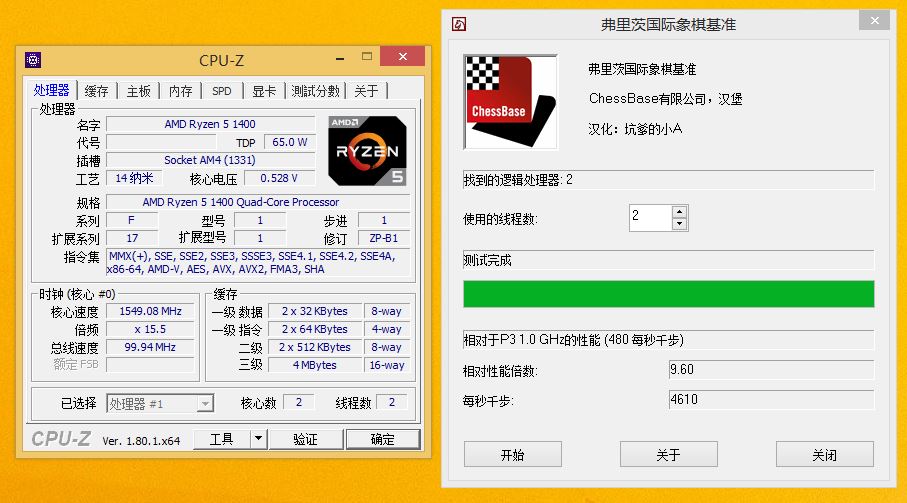Switch to the 缓存 tab in CPU-Z
The height and width of the screenshot is (503, 907).
click(96, 91)
